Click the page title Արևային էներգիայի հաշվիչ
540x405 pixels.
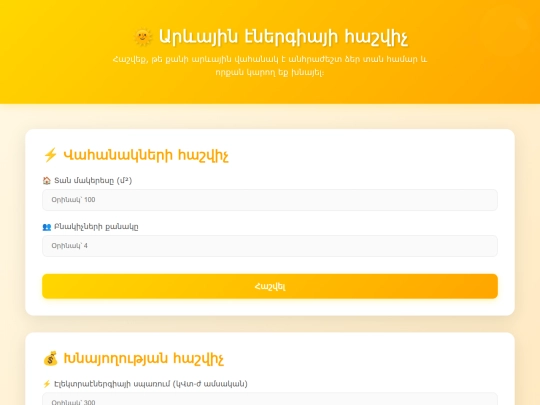tap(283, 37)
